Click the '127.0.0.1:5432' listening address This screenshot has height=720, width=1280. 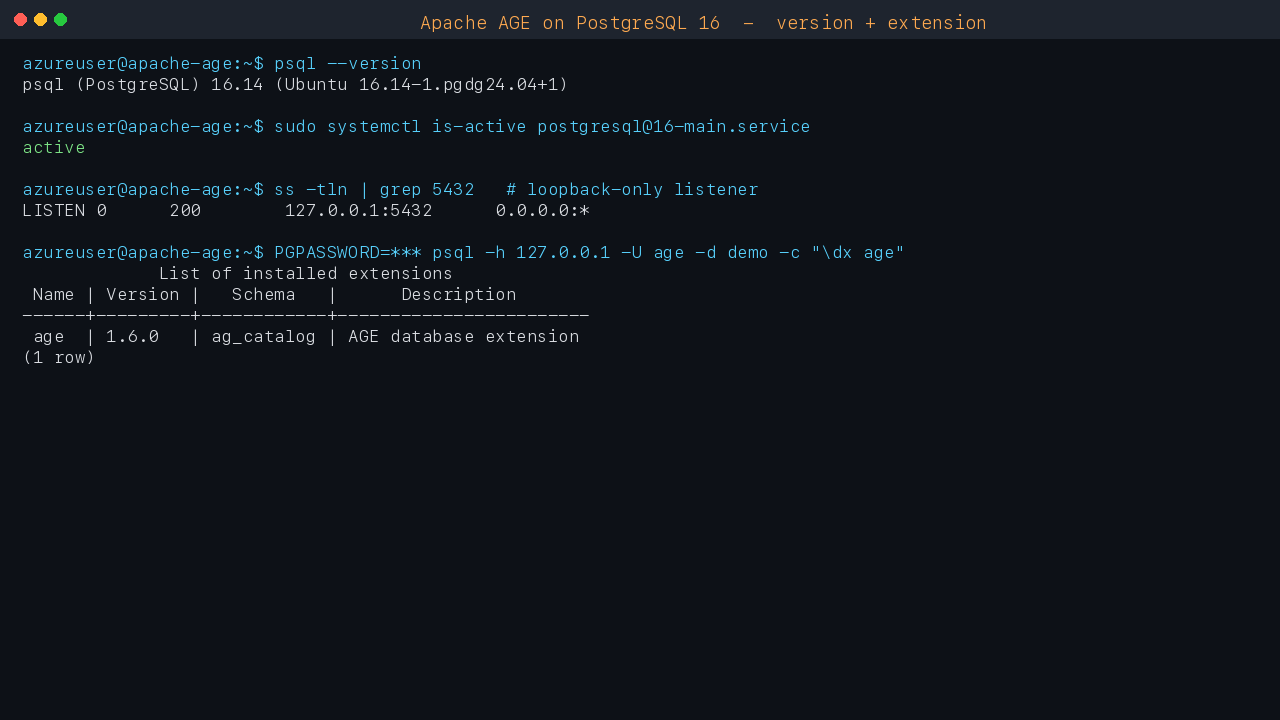(359, 211)
